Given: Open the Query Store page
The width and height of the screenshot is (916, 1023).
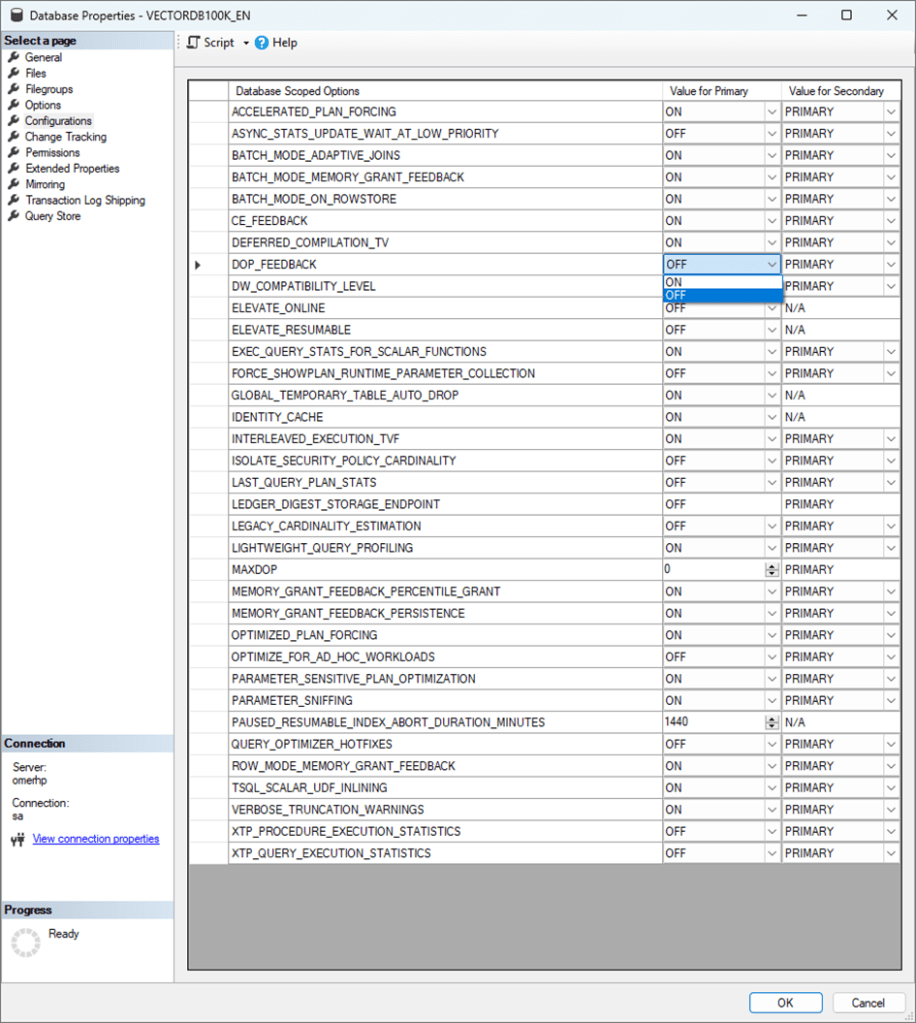Looking at the screenshot, I should 52,216.
